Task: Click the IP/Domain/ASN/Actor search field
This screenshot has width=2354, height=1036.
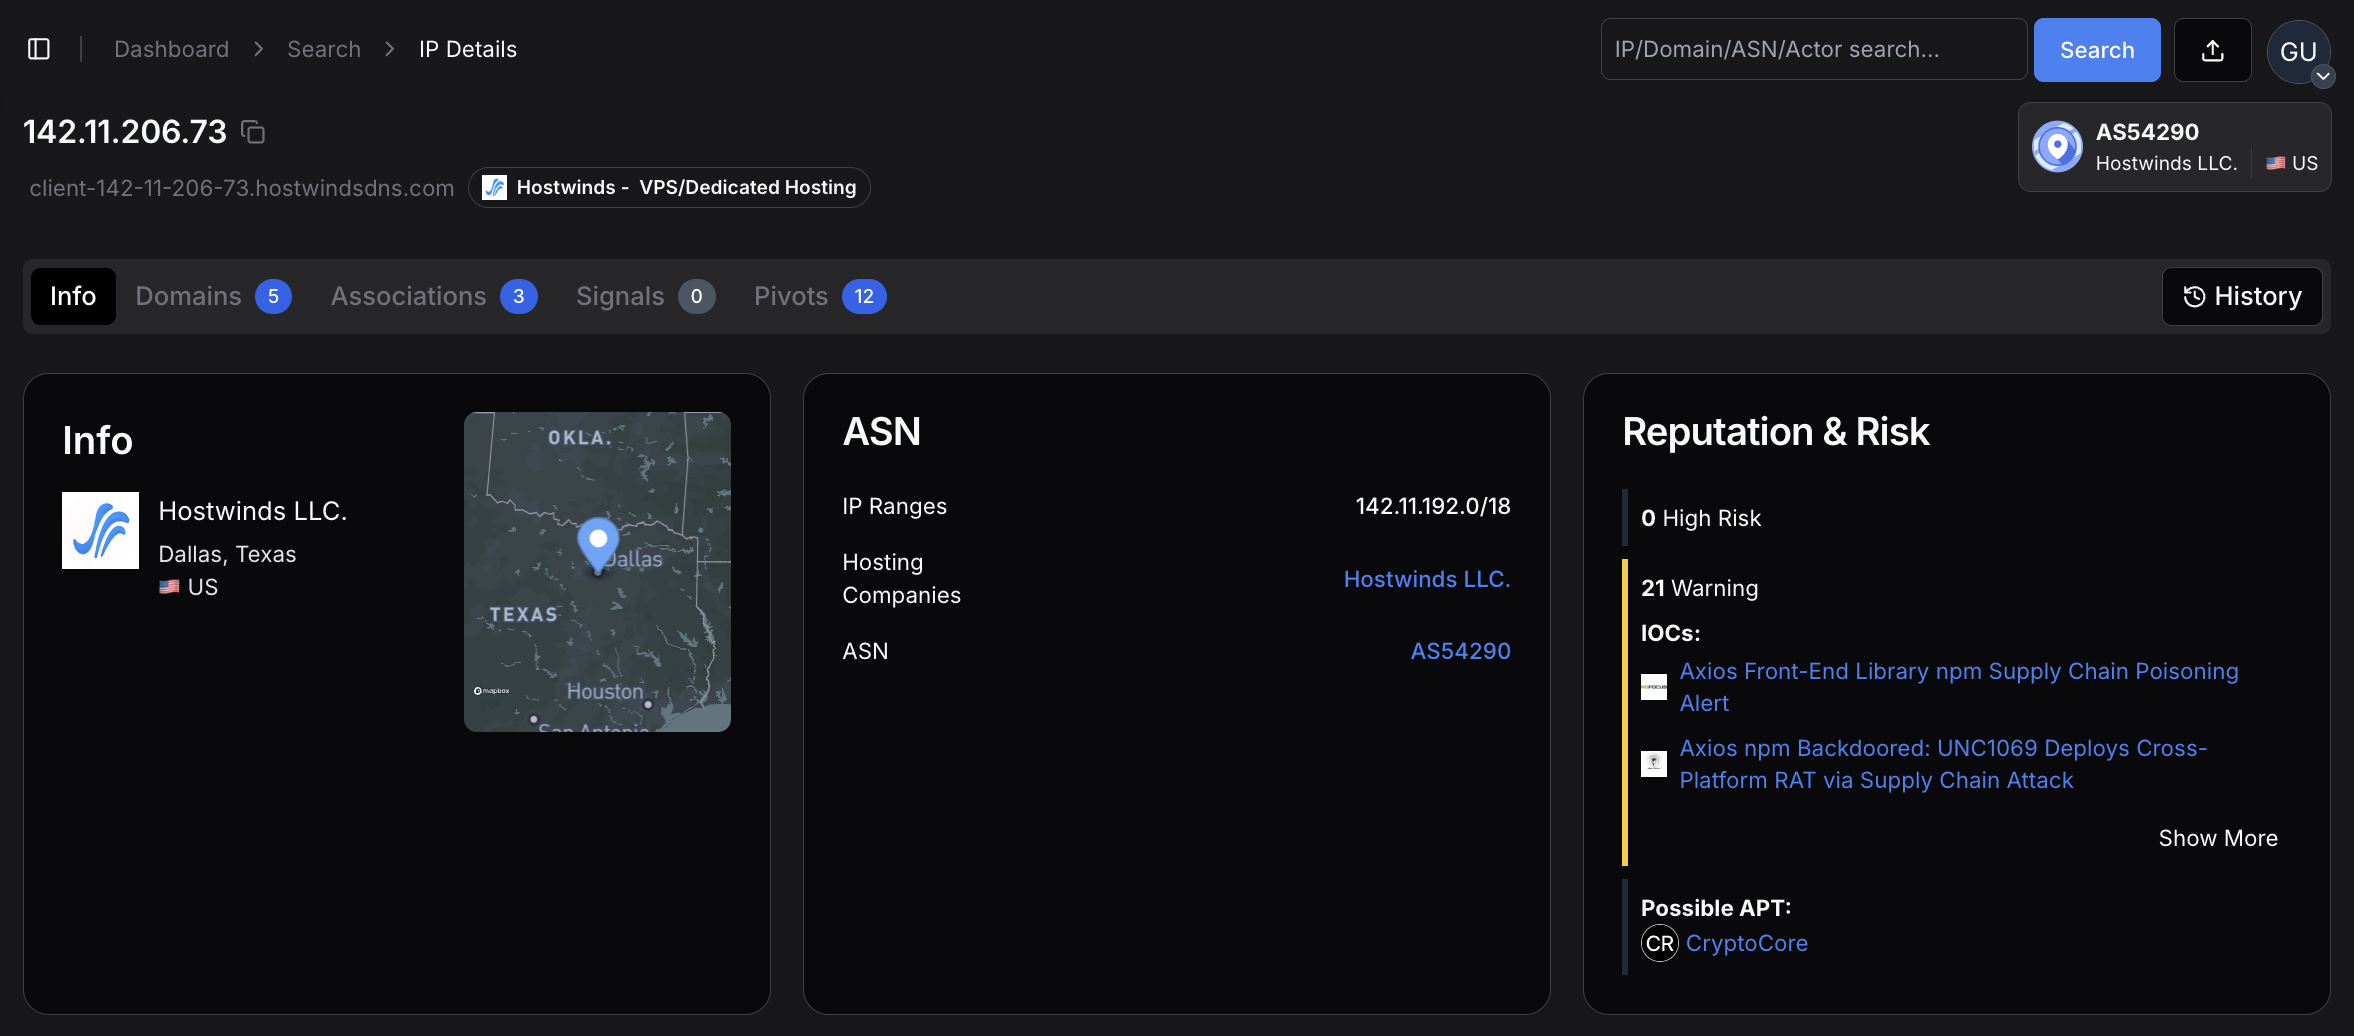Action: 1813,50
